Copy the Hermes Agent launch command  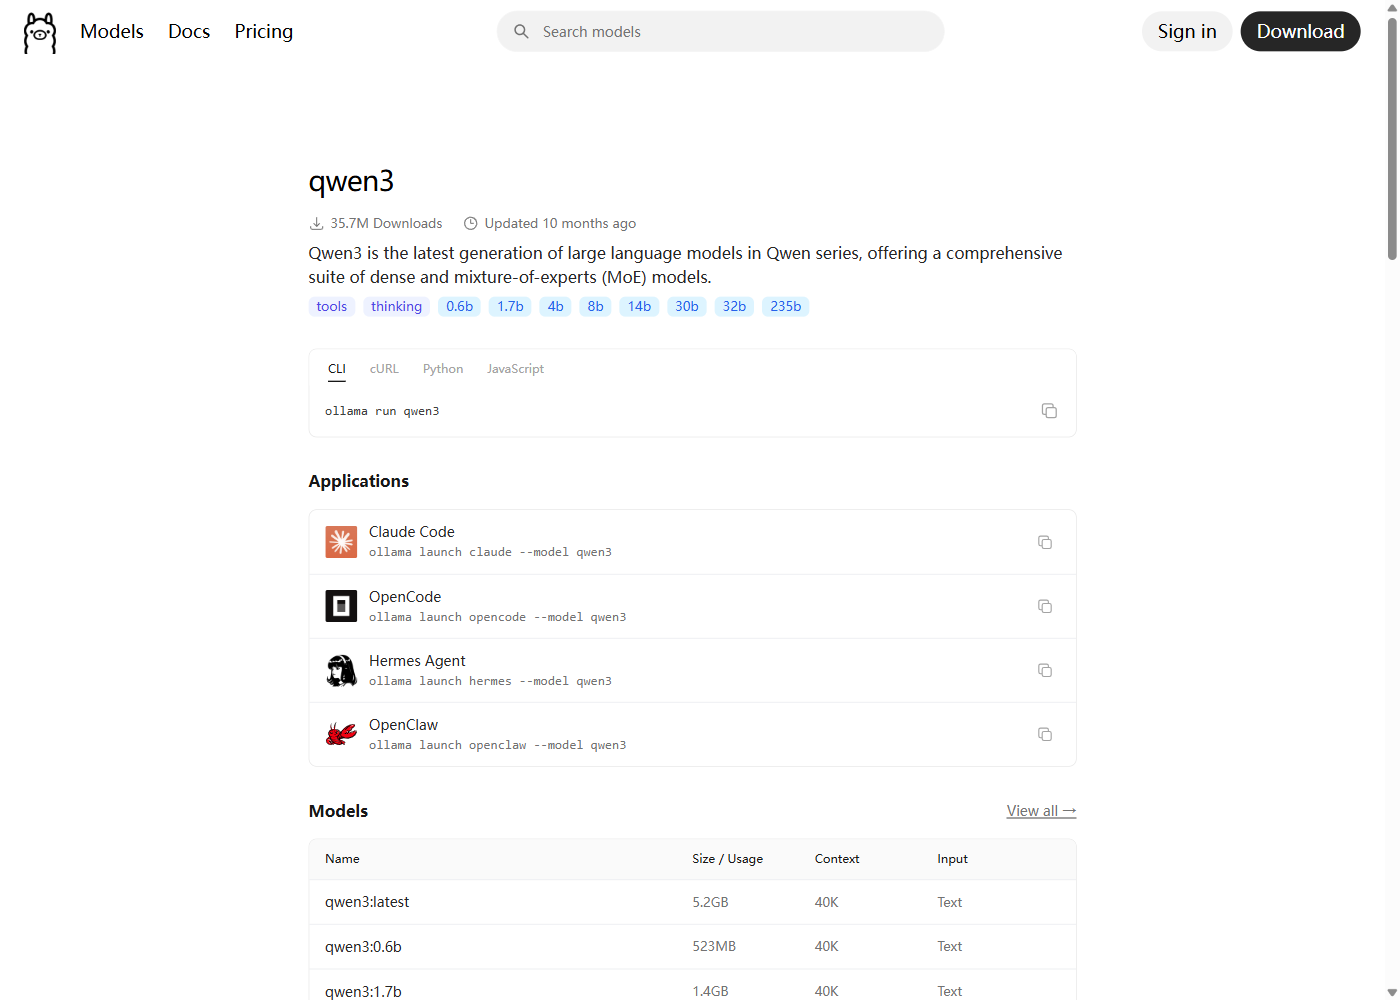coord(1045,670)
